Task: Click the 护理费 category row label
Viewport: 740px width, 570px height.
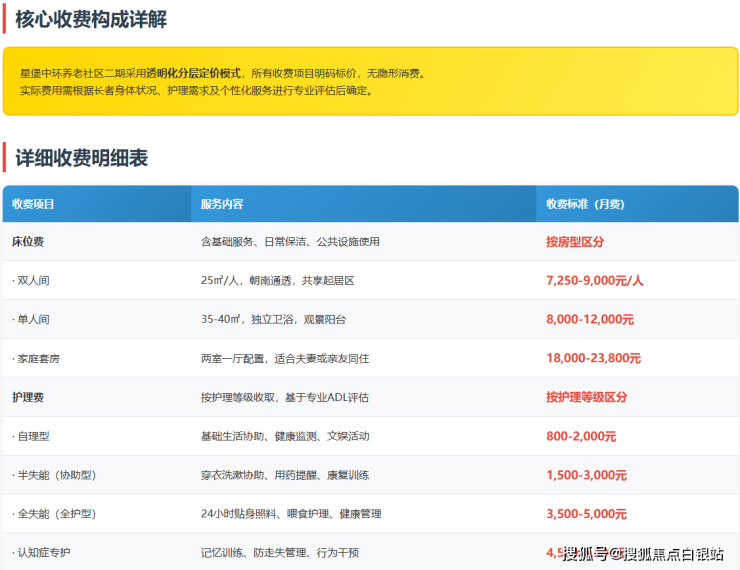Action: 28,397
